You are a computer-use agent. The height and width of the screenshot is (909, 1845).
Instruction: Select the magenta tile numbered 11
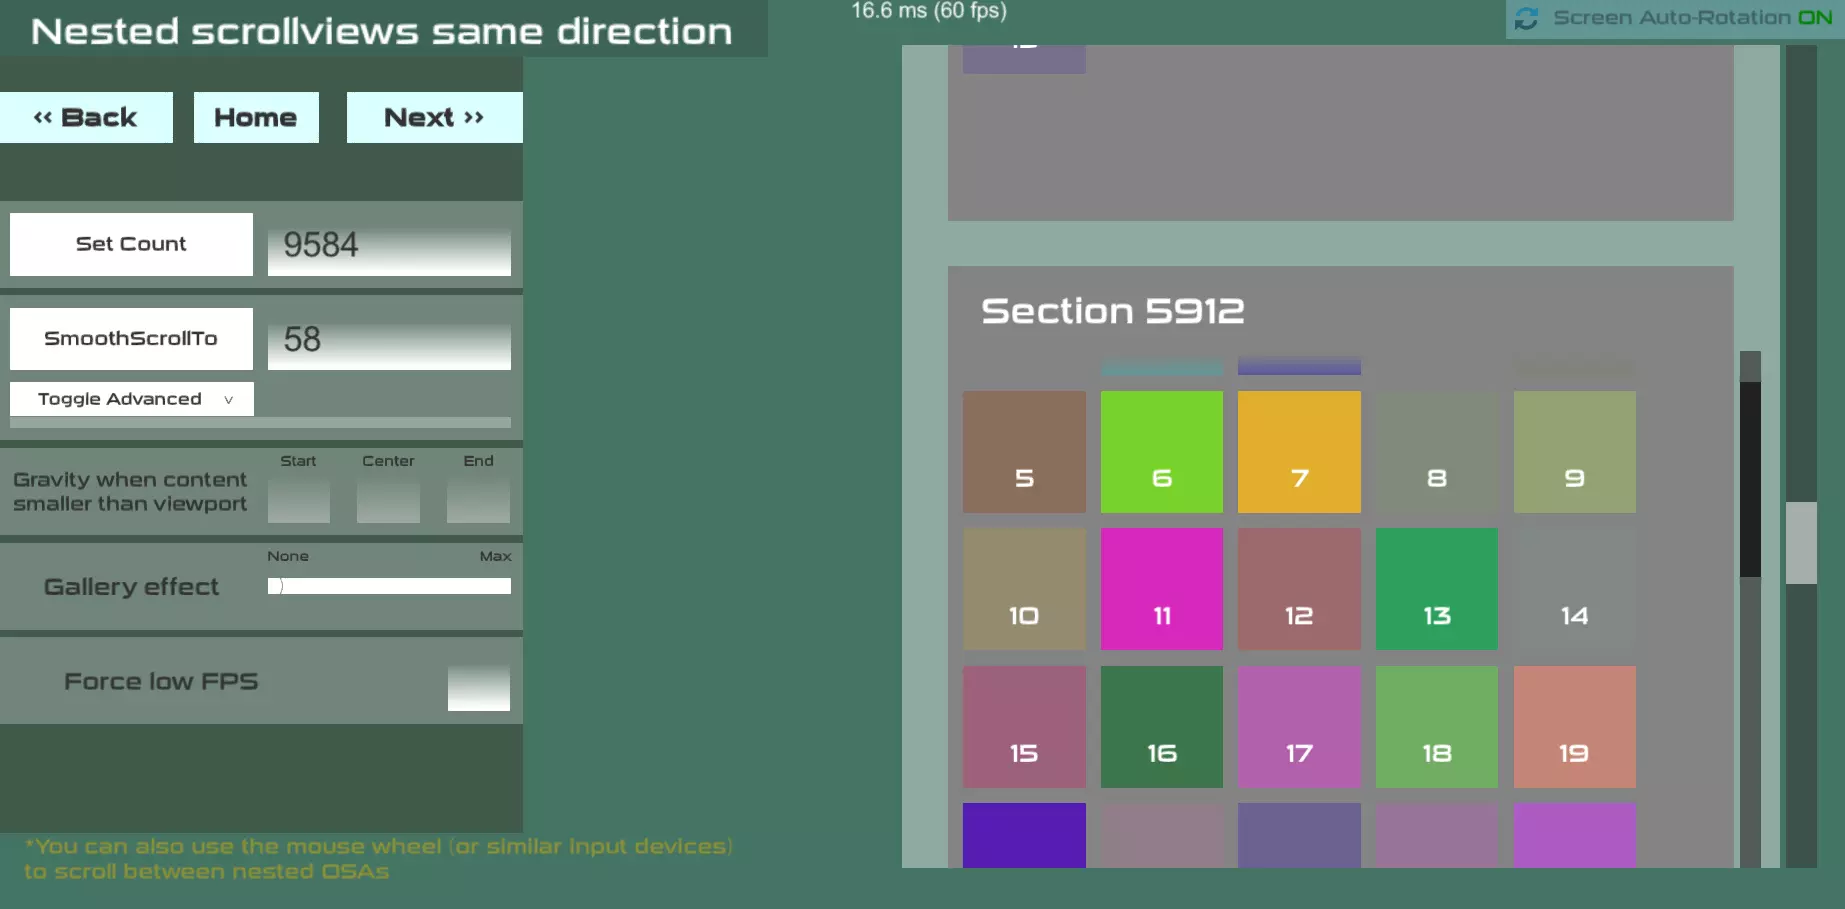(x=1161, y=588)
